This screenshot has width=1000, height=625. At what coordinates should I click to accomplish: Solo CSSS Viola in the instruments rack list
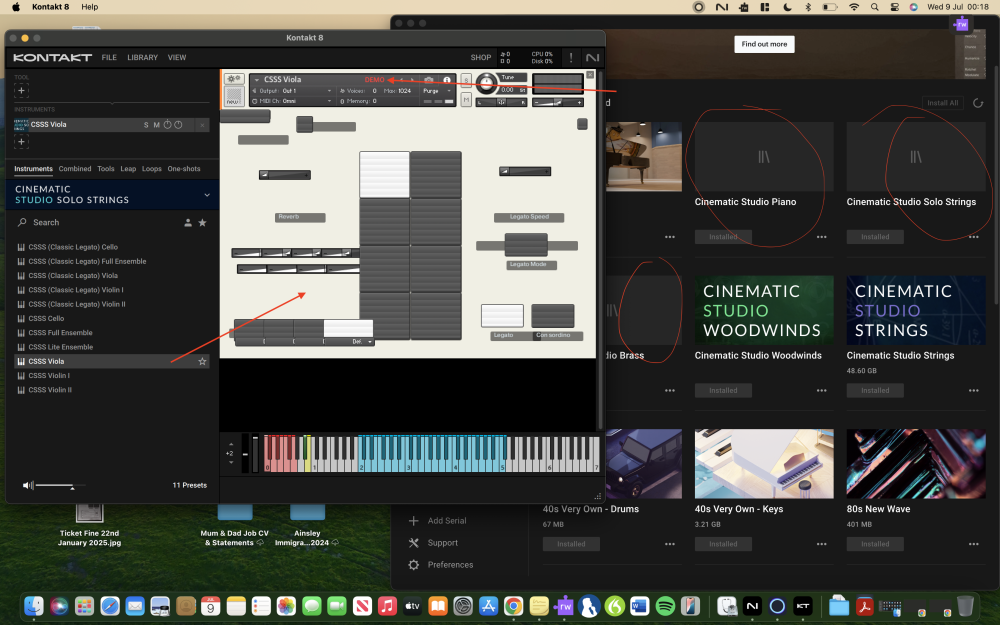click(x=146, y=125)
